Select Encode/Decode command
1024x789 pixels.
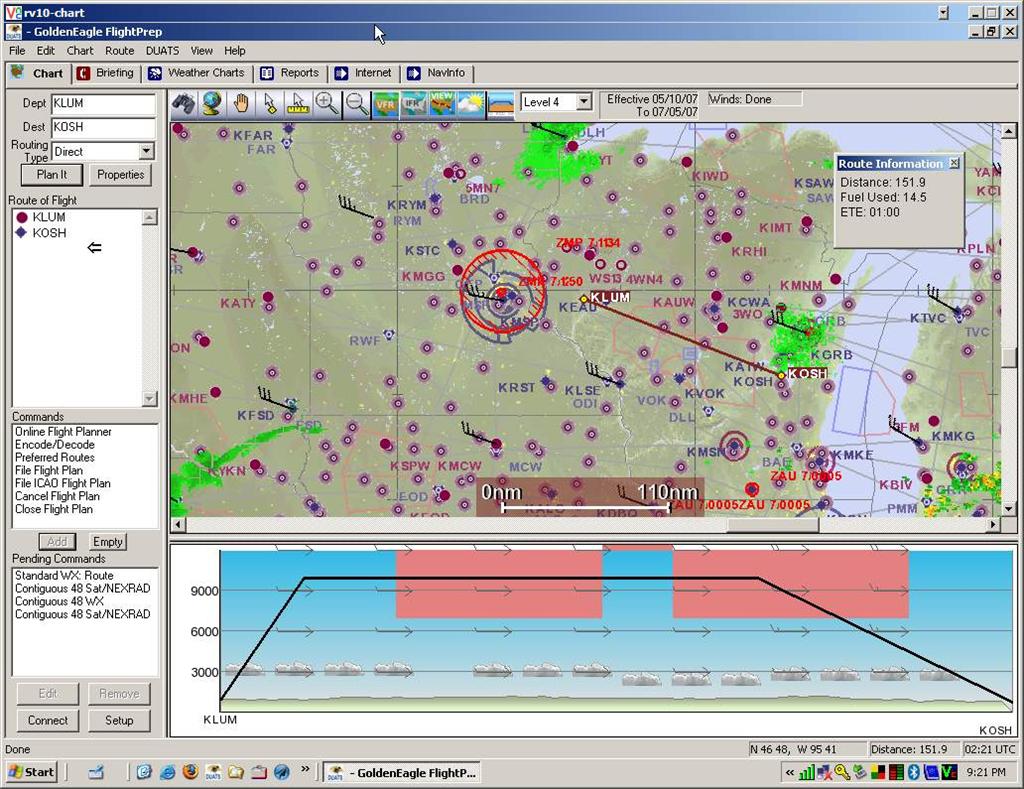tap(55, 445)
